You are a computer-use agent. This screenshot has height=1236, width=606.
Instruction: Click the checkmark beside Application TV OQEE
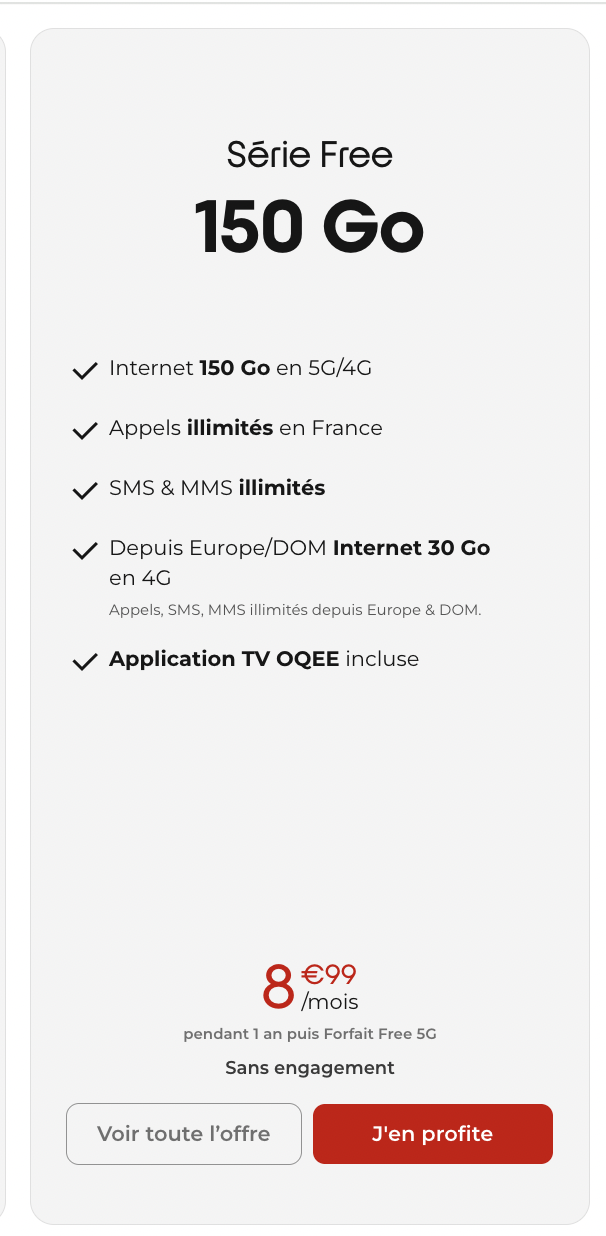(84, 661)
